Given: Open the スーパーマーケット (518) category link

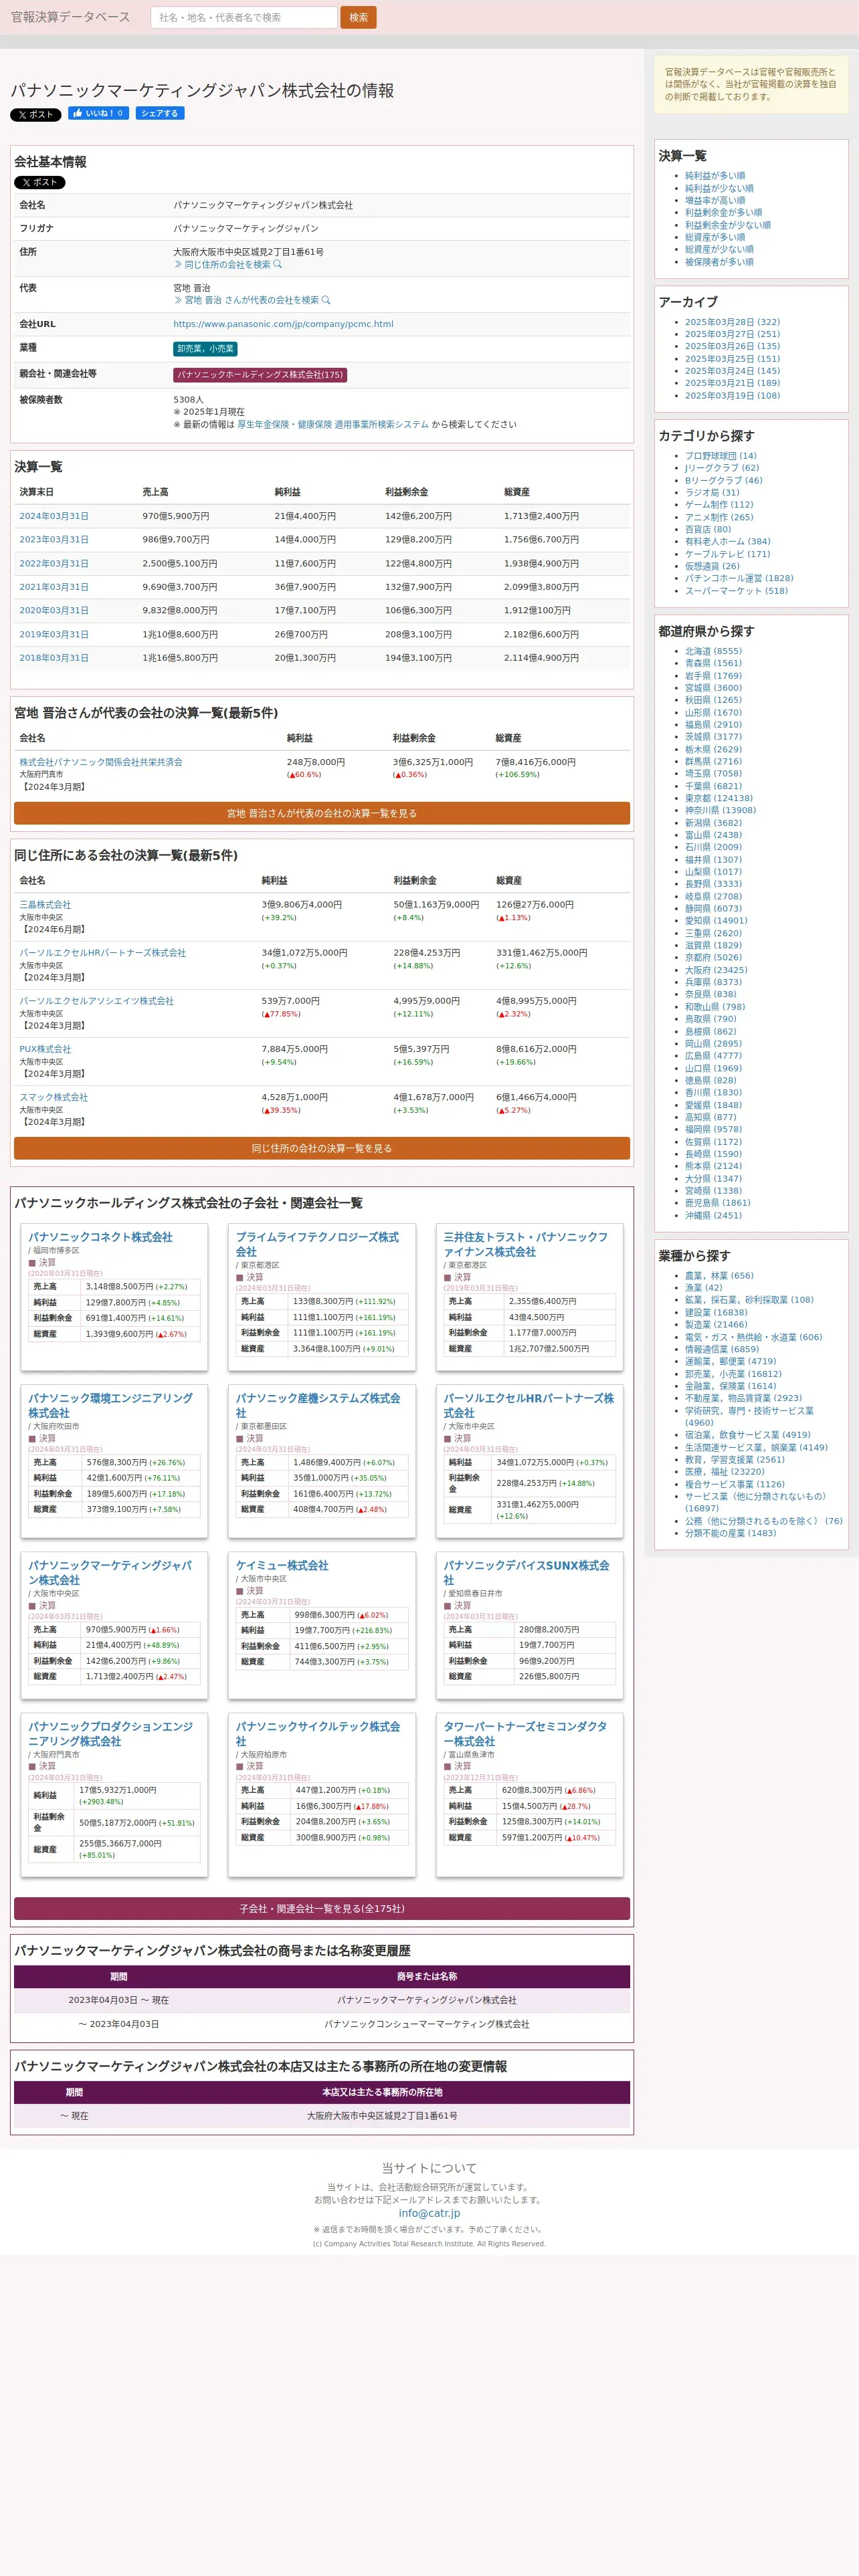Looking at the screenshot, I should coord(736,591).
